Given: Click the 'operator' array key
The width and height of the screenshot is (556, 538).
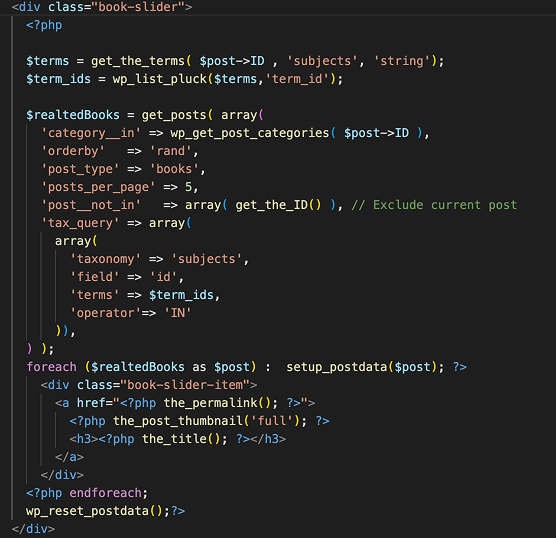Looking at the screenshot, I should pyautogui.click(x=106, y=314).
